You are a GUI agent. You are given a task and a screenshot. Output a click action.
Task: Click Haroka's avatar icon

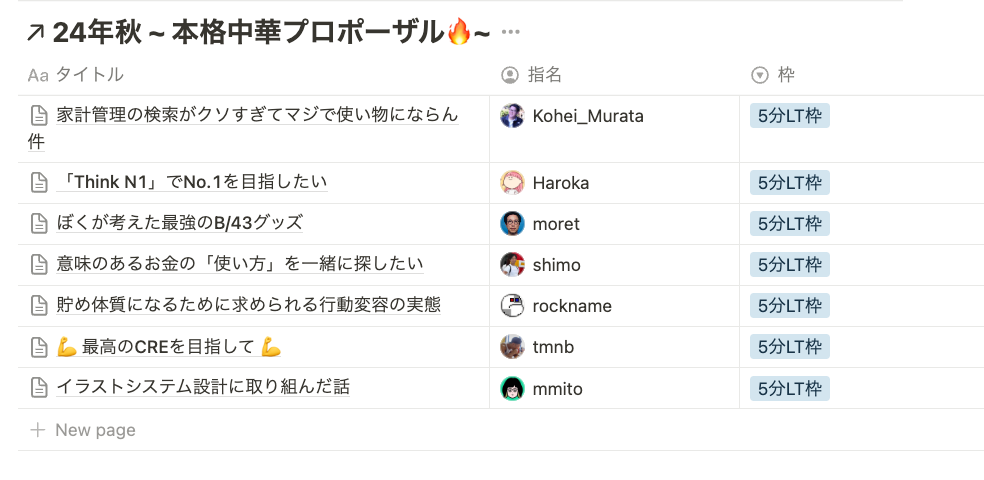512,183
